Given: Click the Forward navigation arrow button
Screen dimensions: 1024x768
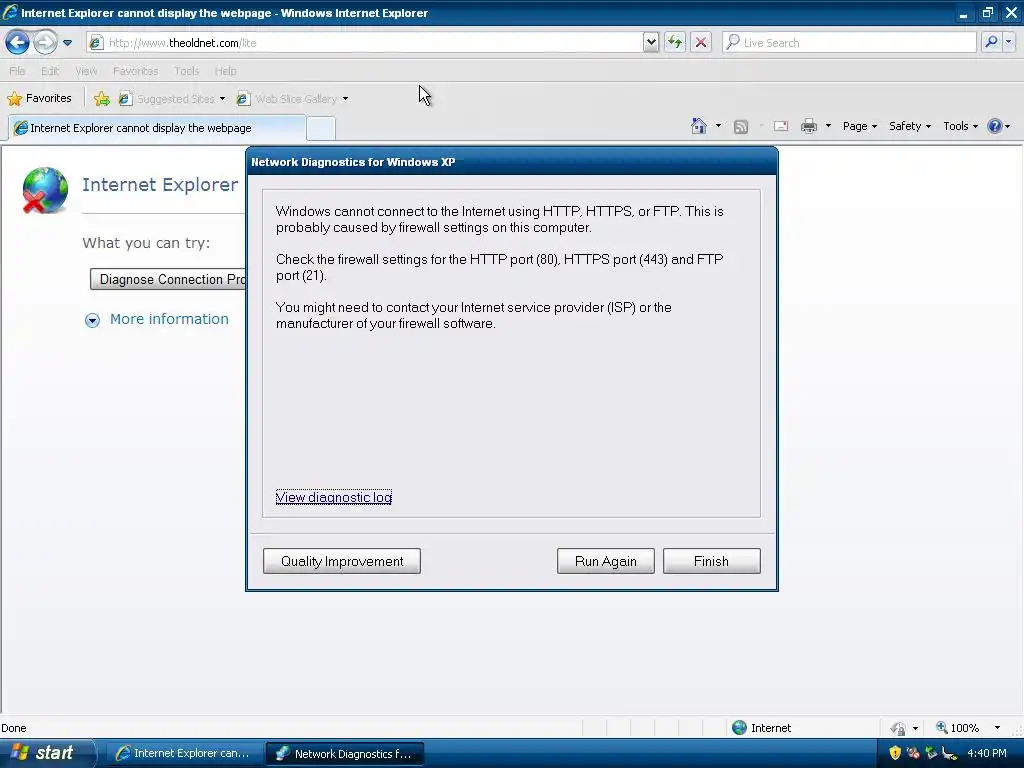Looking at the screenshot, I should click(45, 43).
